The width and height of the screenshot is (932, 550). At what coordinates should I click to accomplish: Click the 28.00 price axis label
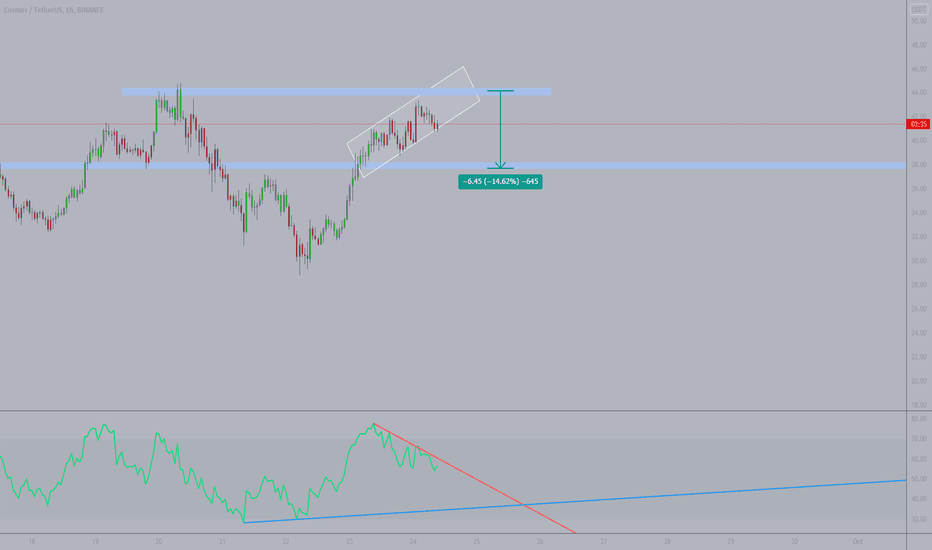click(919, 285)
